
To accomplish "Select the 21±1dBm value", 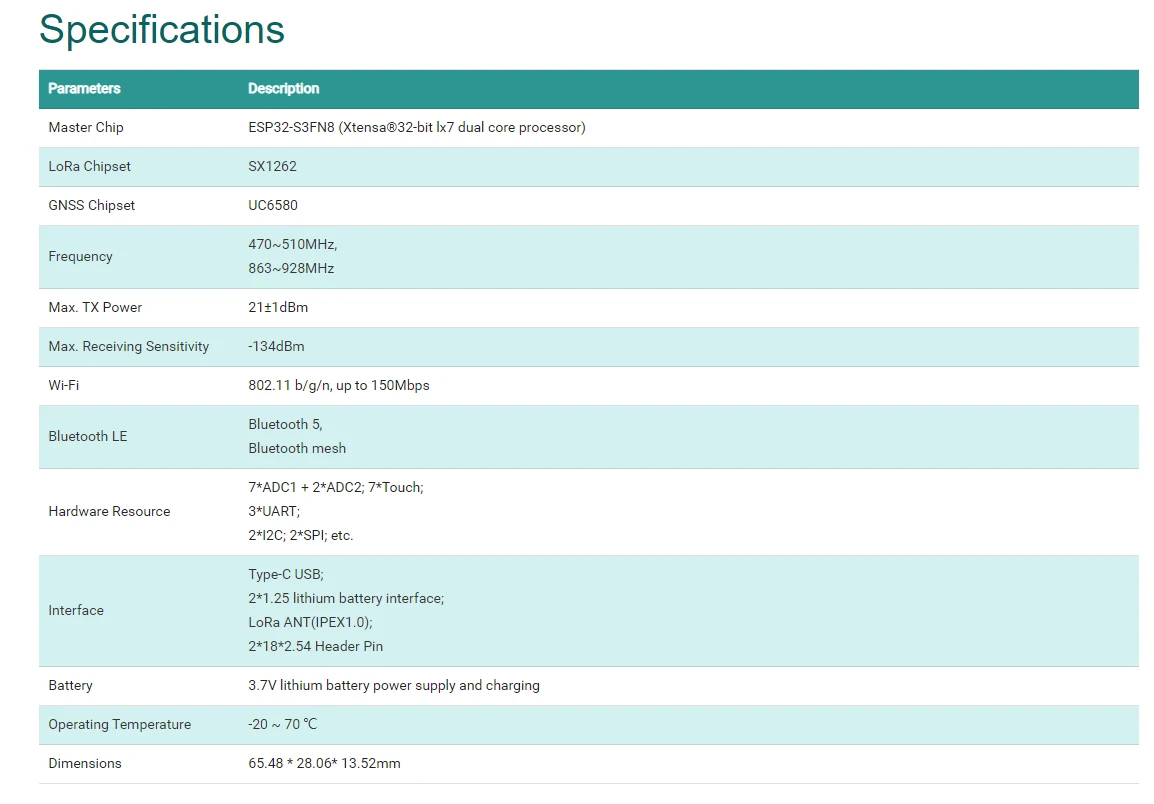I will 278,308.
